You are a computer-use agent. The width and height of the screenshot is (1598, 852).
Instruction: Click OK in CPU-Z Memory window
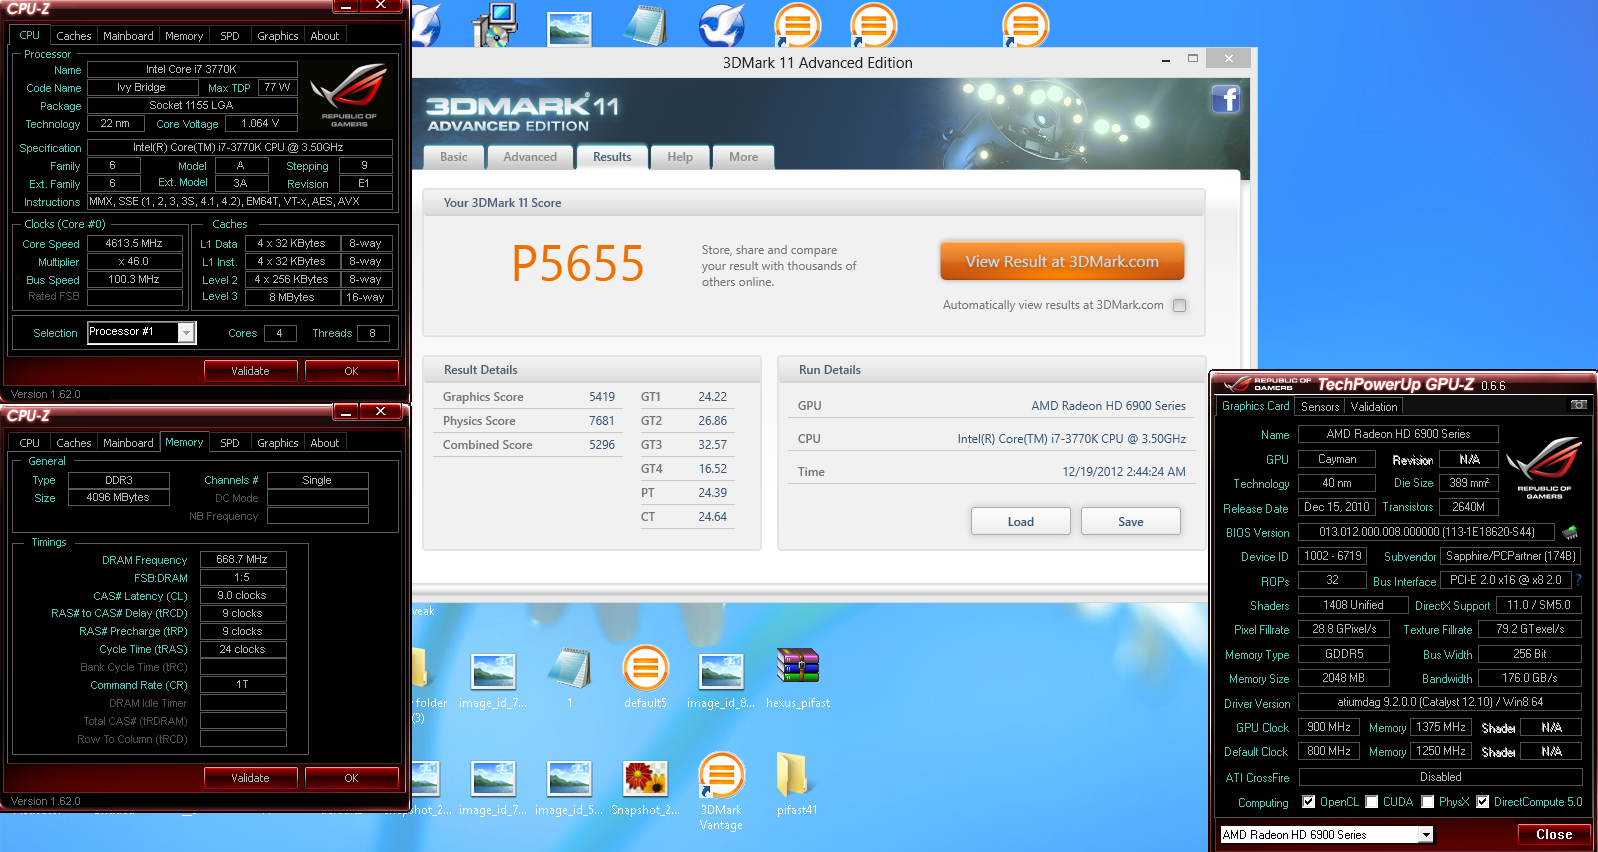tap(351, 778)
